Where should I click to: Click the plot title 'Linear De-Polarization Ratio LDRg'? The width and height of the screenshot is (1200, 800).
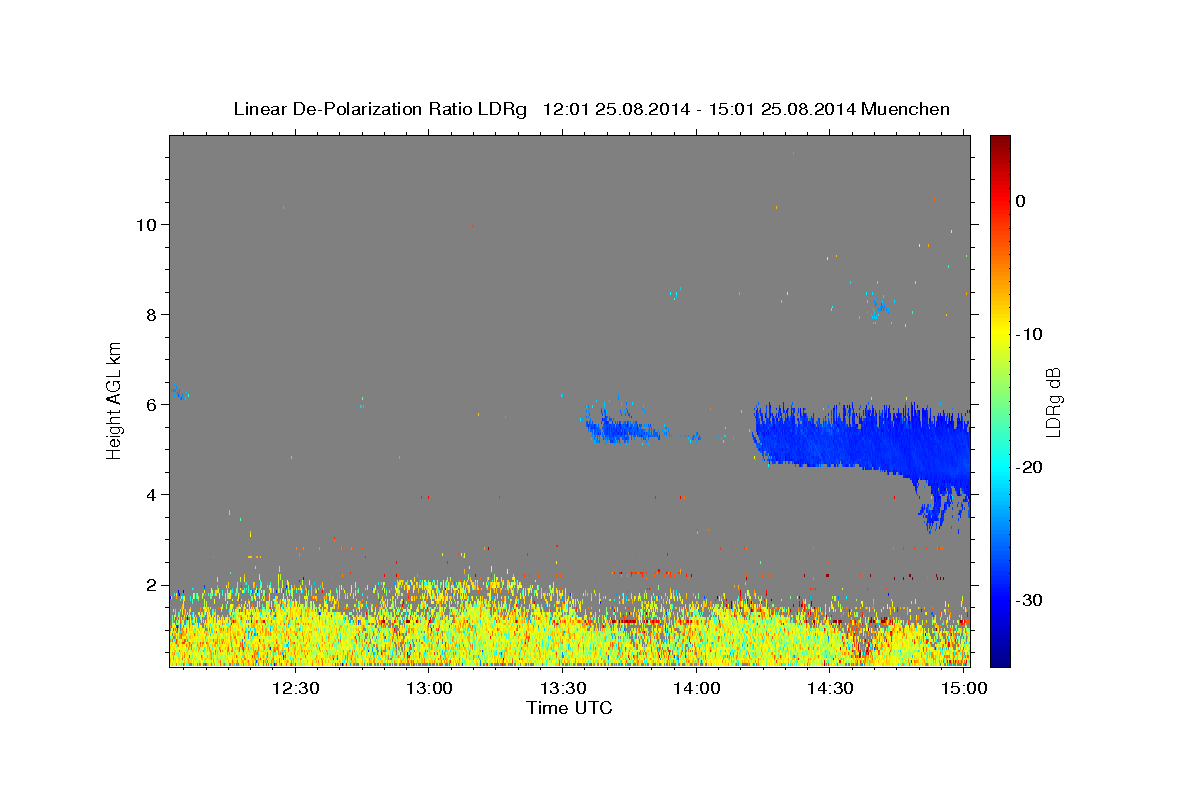pyautogui.click(x=380, y=109)
